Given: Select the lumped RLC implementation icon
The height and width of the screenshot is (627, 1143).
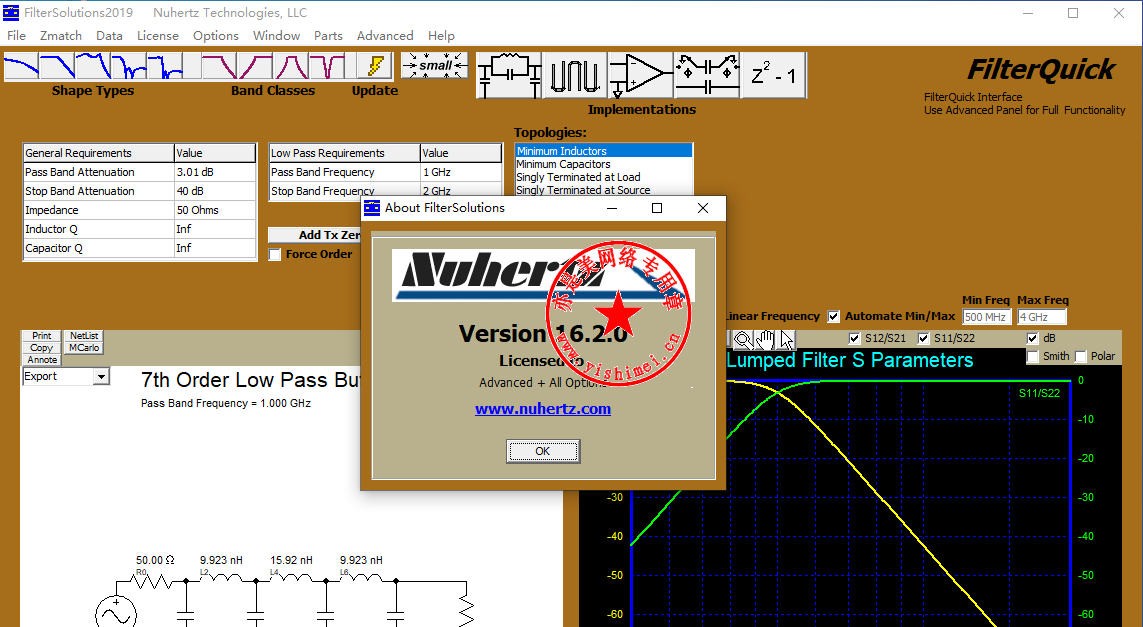Looking at the screenshot, I should coord(509,75).
